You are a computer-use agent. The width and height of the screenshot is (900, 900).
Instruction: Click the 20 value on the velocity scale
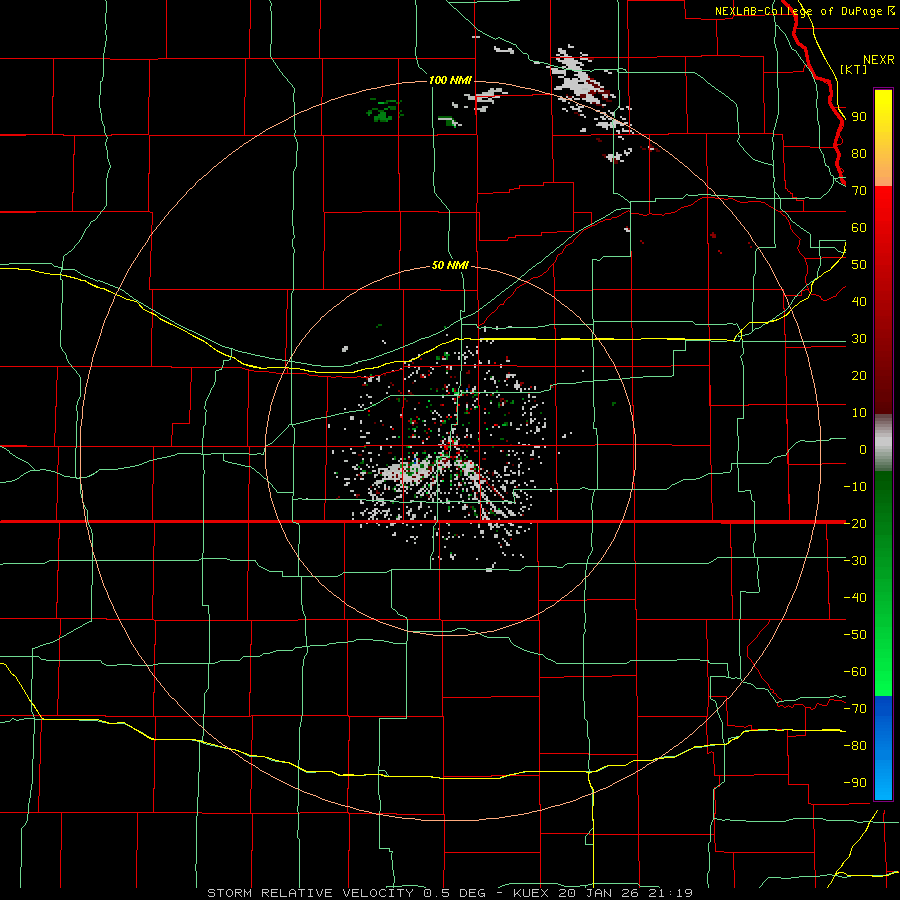(859, 375)
